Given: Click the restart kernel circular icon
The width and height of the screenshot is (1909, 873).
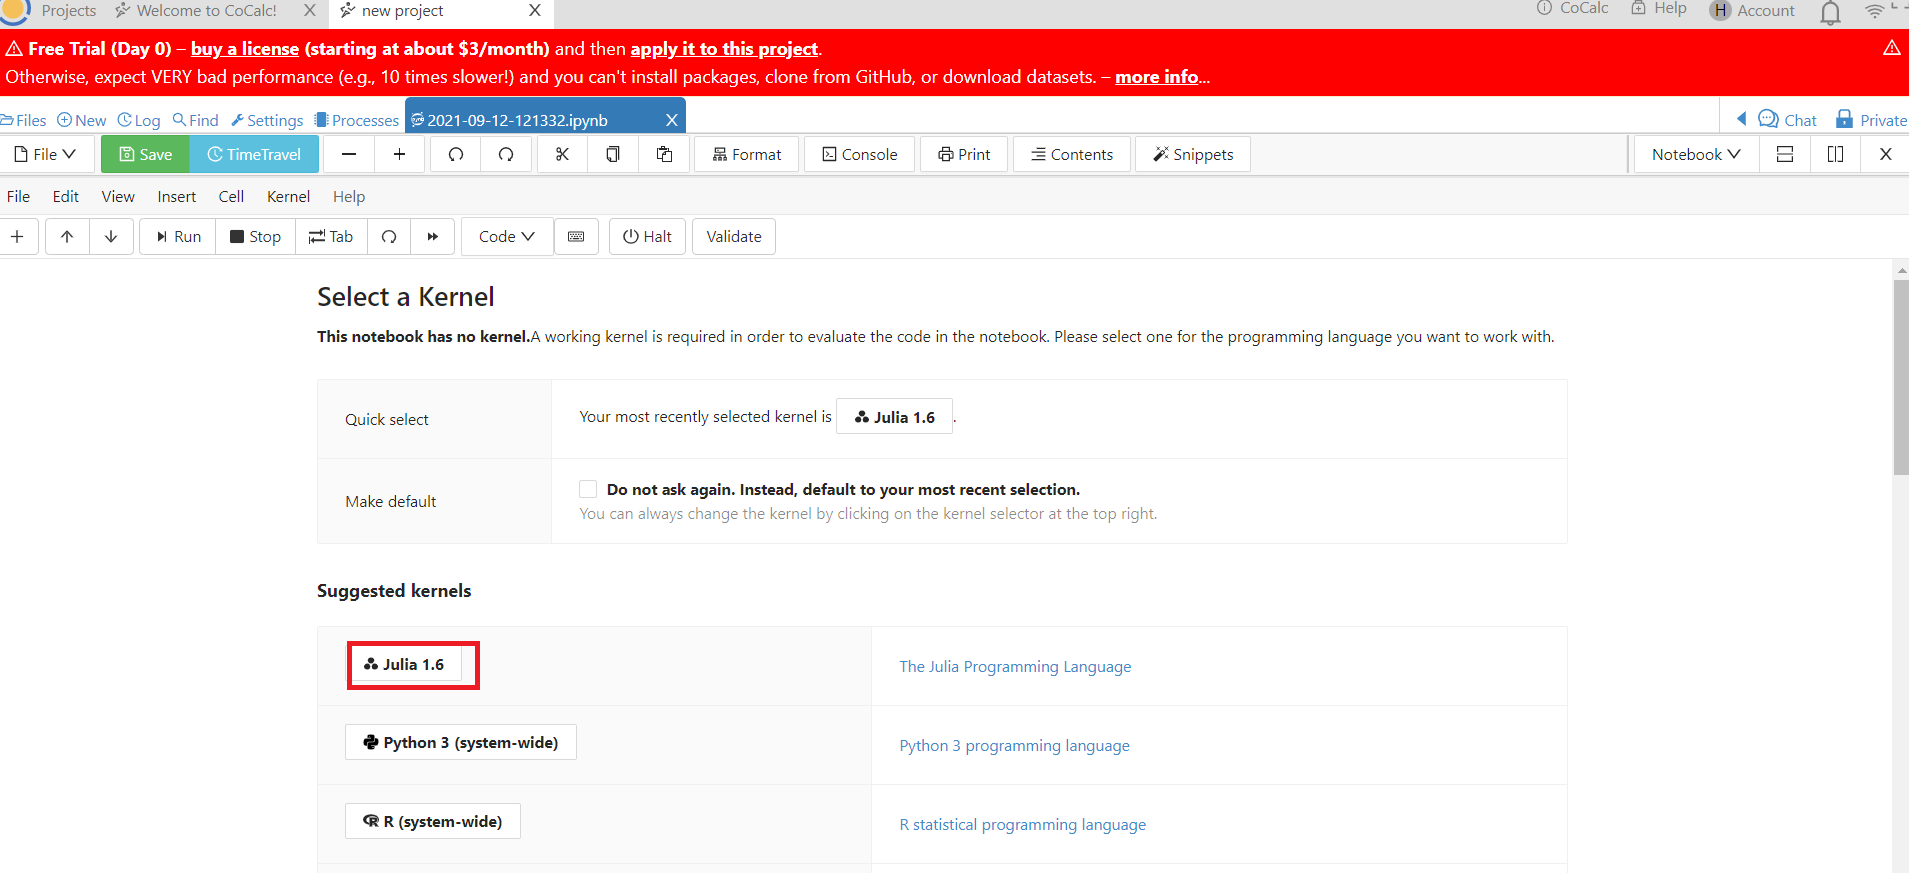Looking at the screenshot, I should [389, 236].
